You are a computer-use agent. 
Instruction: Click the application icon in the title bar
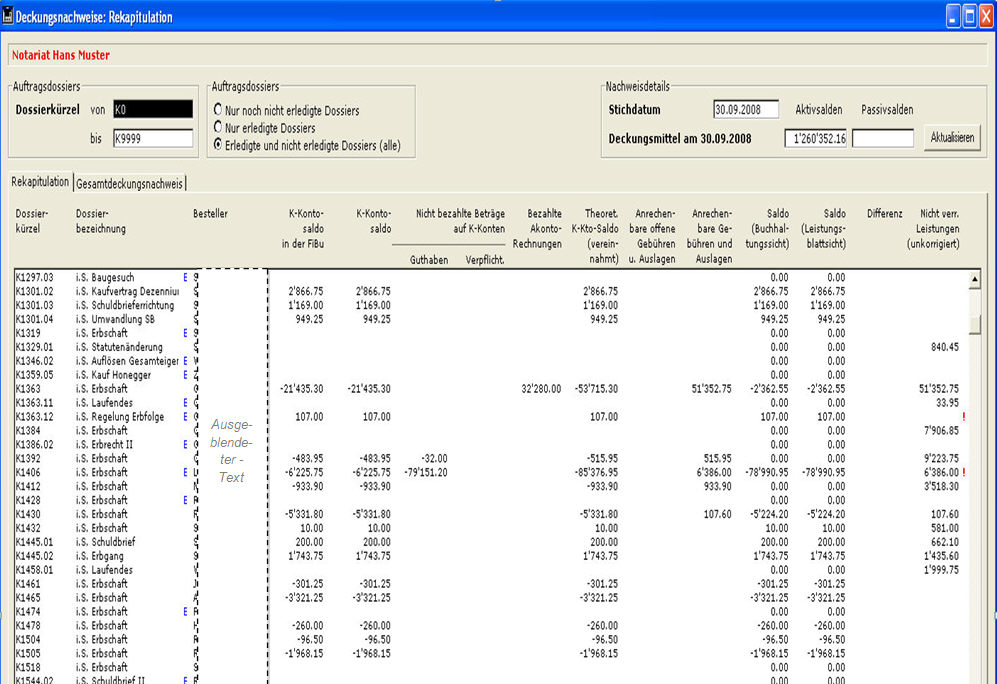click(8, 16)
